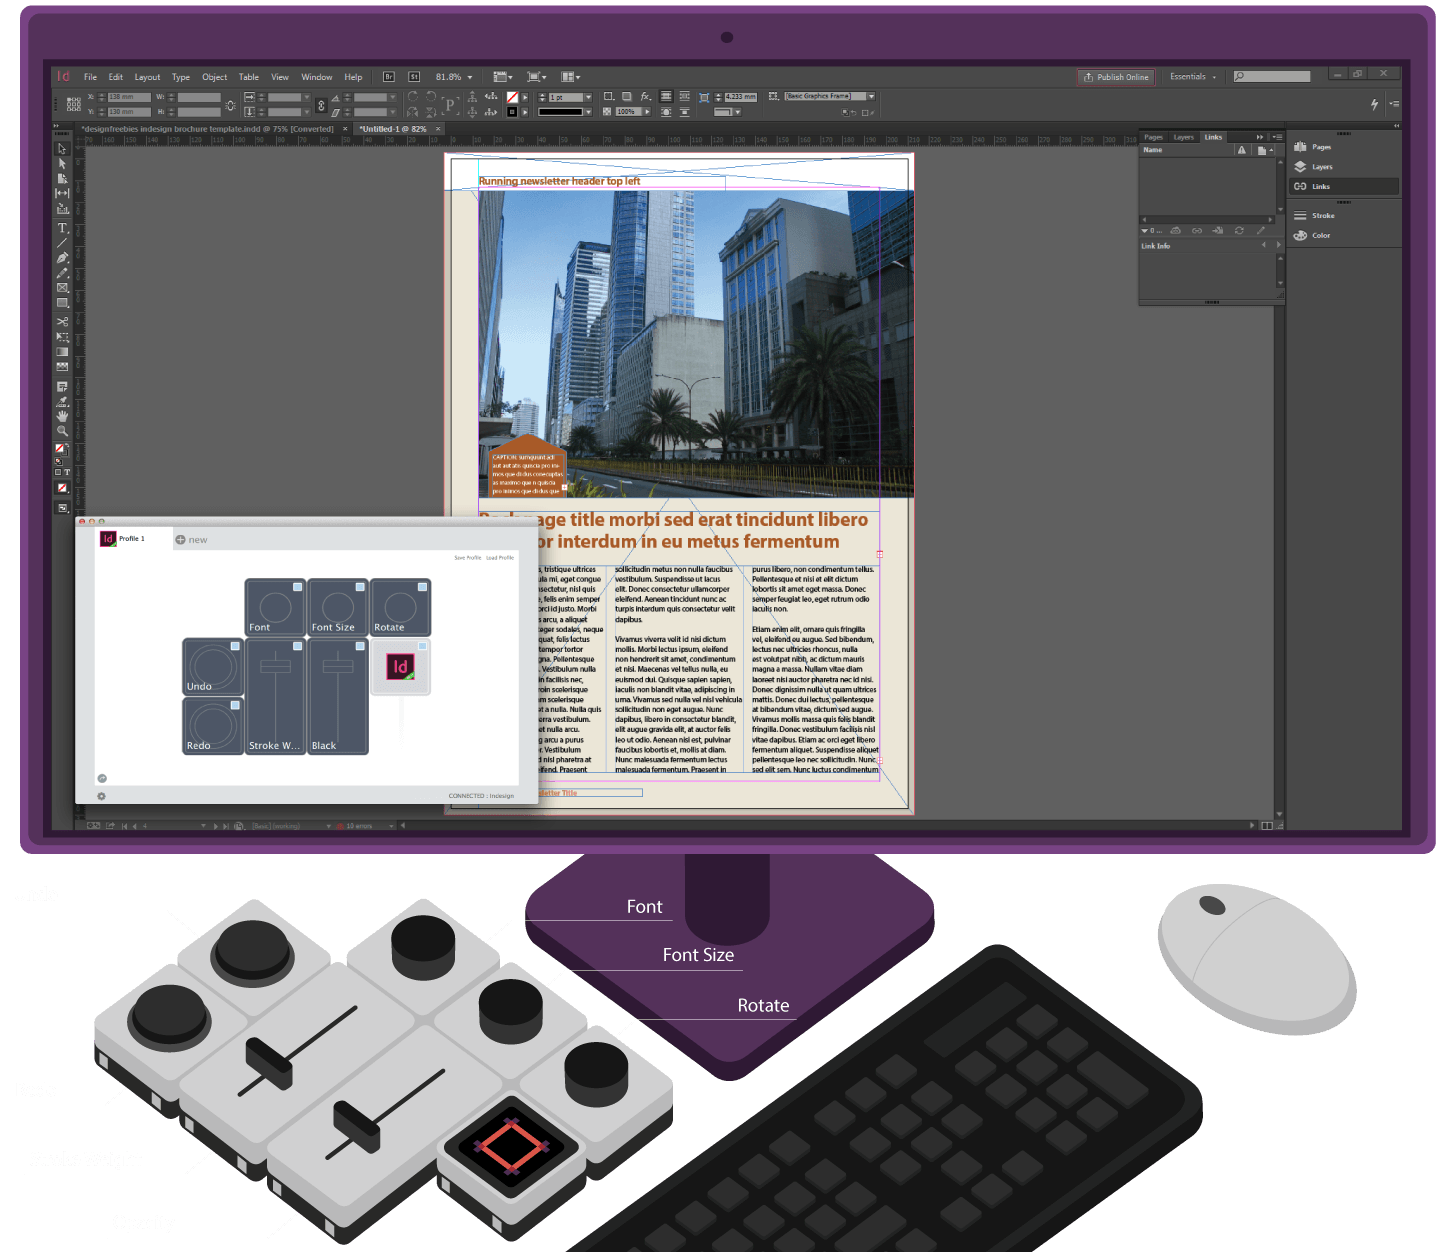This screenshot has width=1452, height=1252.
Task: Toggle the blue checkbox on Undo tile
Action: [x=235, y=646]
